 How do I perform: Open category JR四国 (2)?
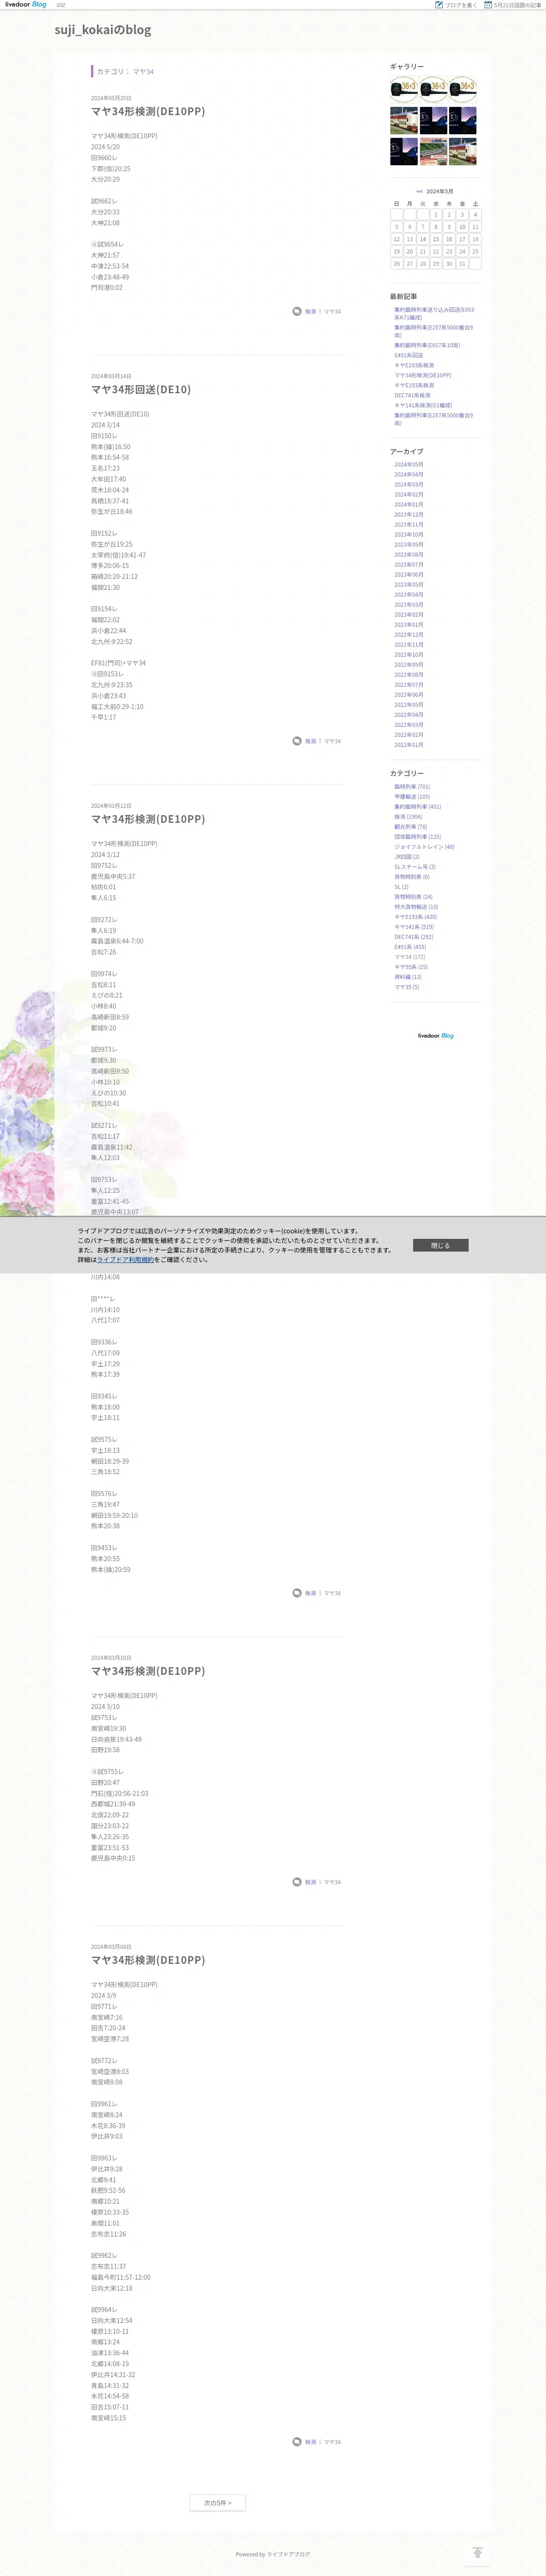click(407, 857)
